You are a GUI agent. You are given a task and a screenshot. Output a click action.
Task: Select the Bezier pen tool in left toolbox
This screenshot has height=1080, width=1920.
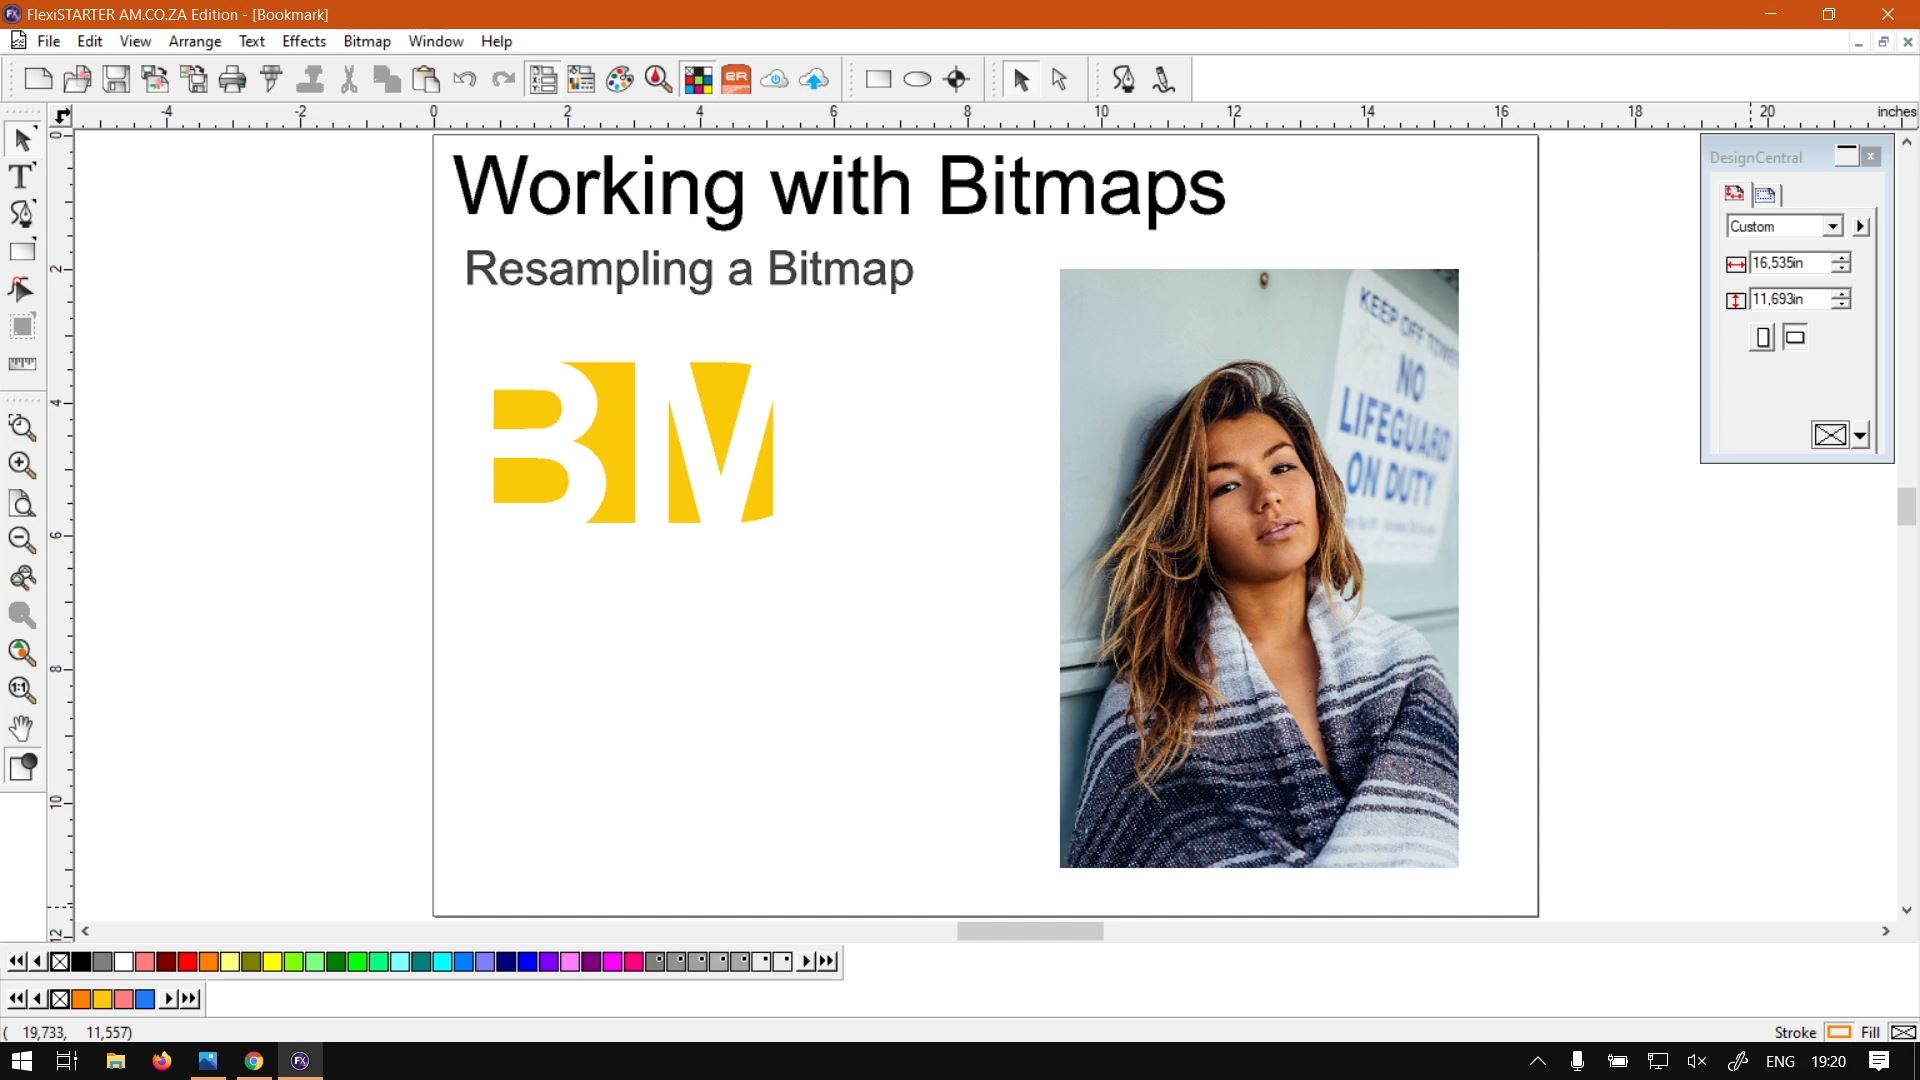(21, 213)
